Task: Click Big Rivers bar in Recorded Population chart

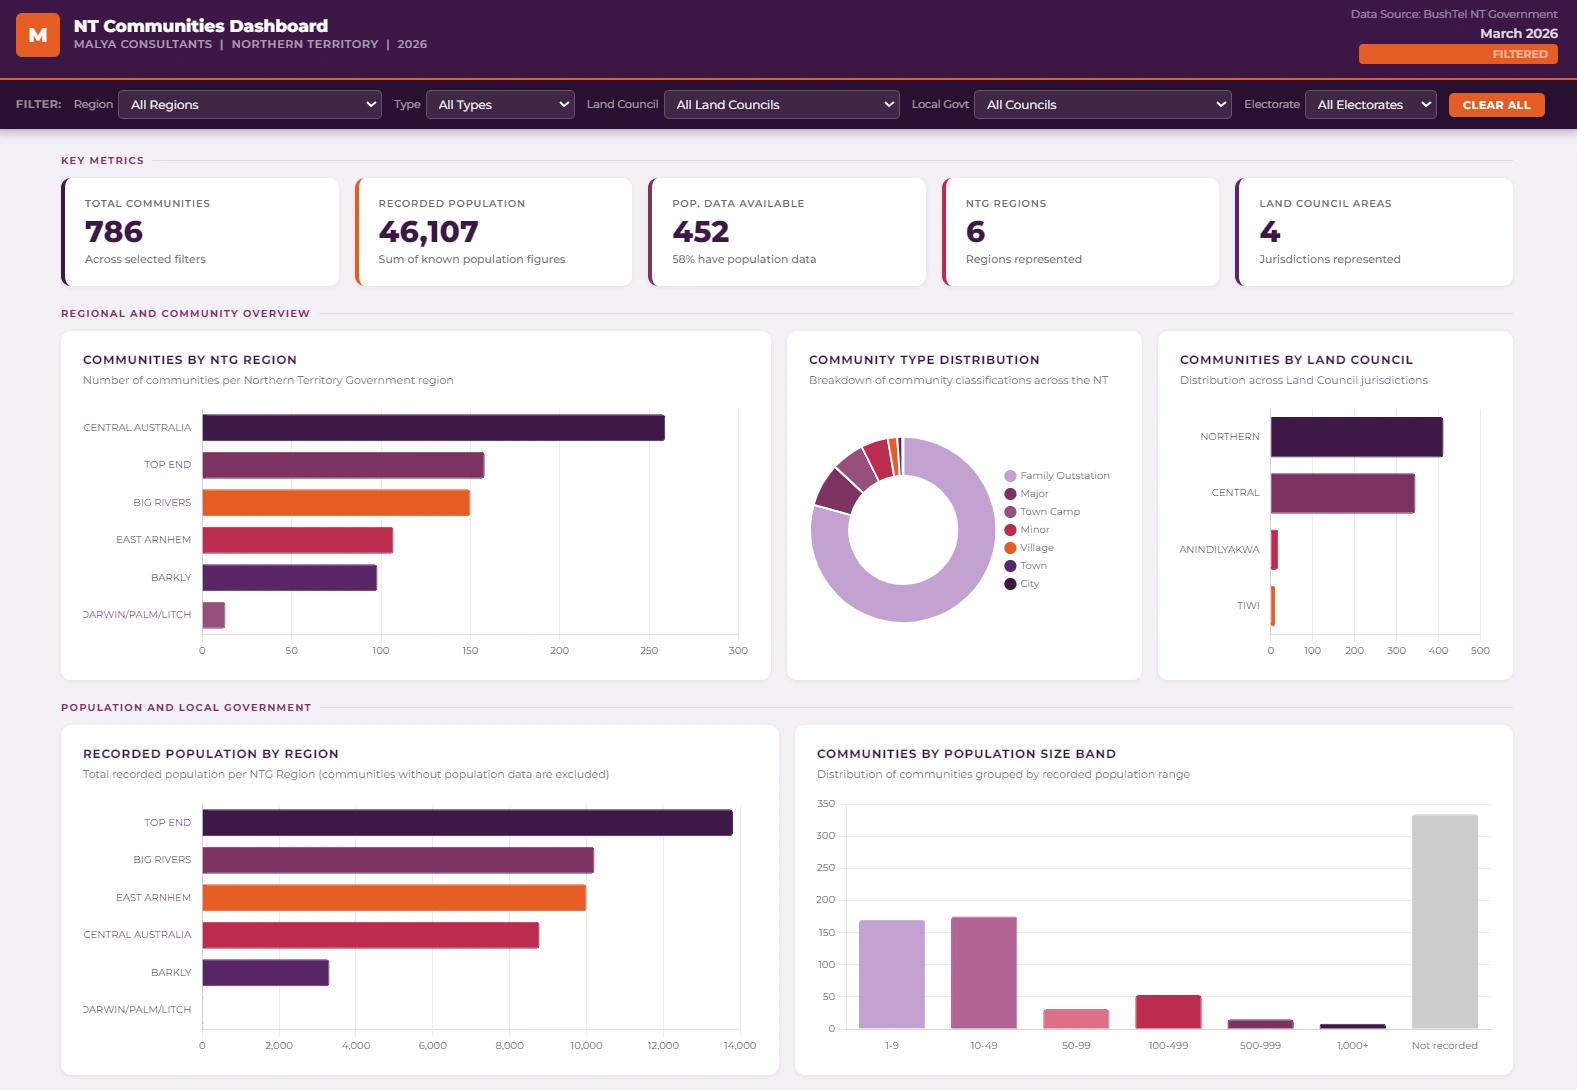Action: click(x=398, y=860)
